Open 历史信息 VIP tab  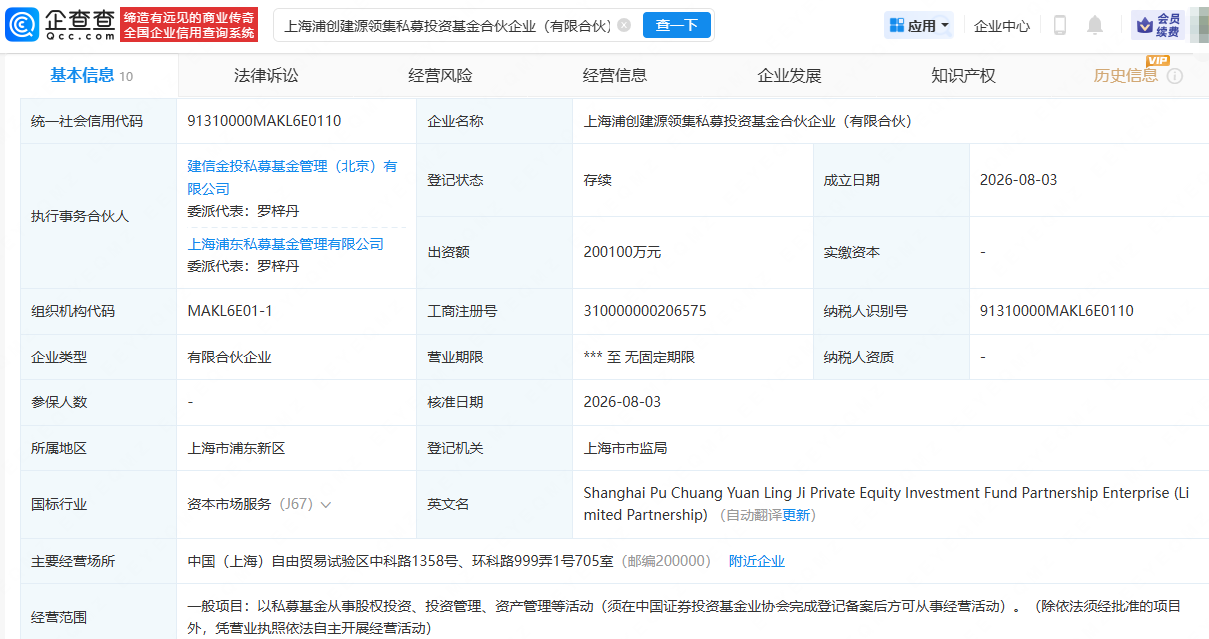[1126, 75]
